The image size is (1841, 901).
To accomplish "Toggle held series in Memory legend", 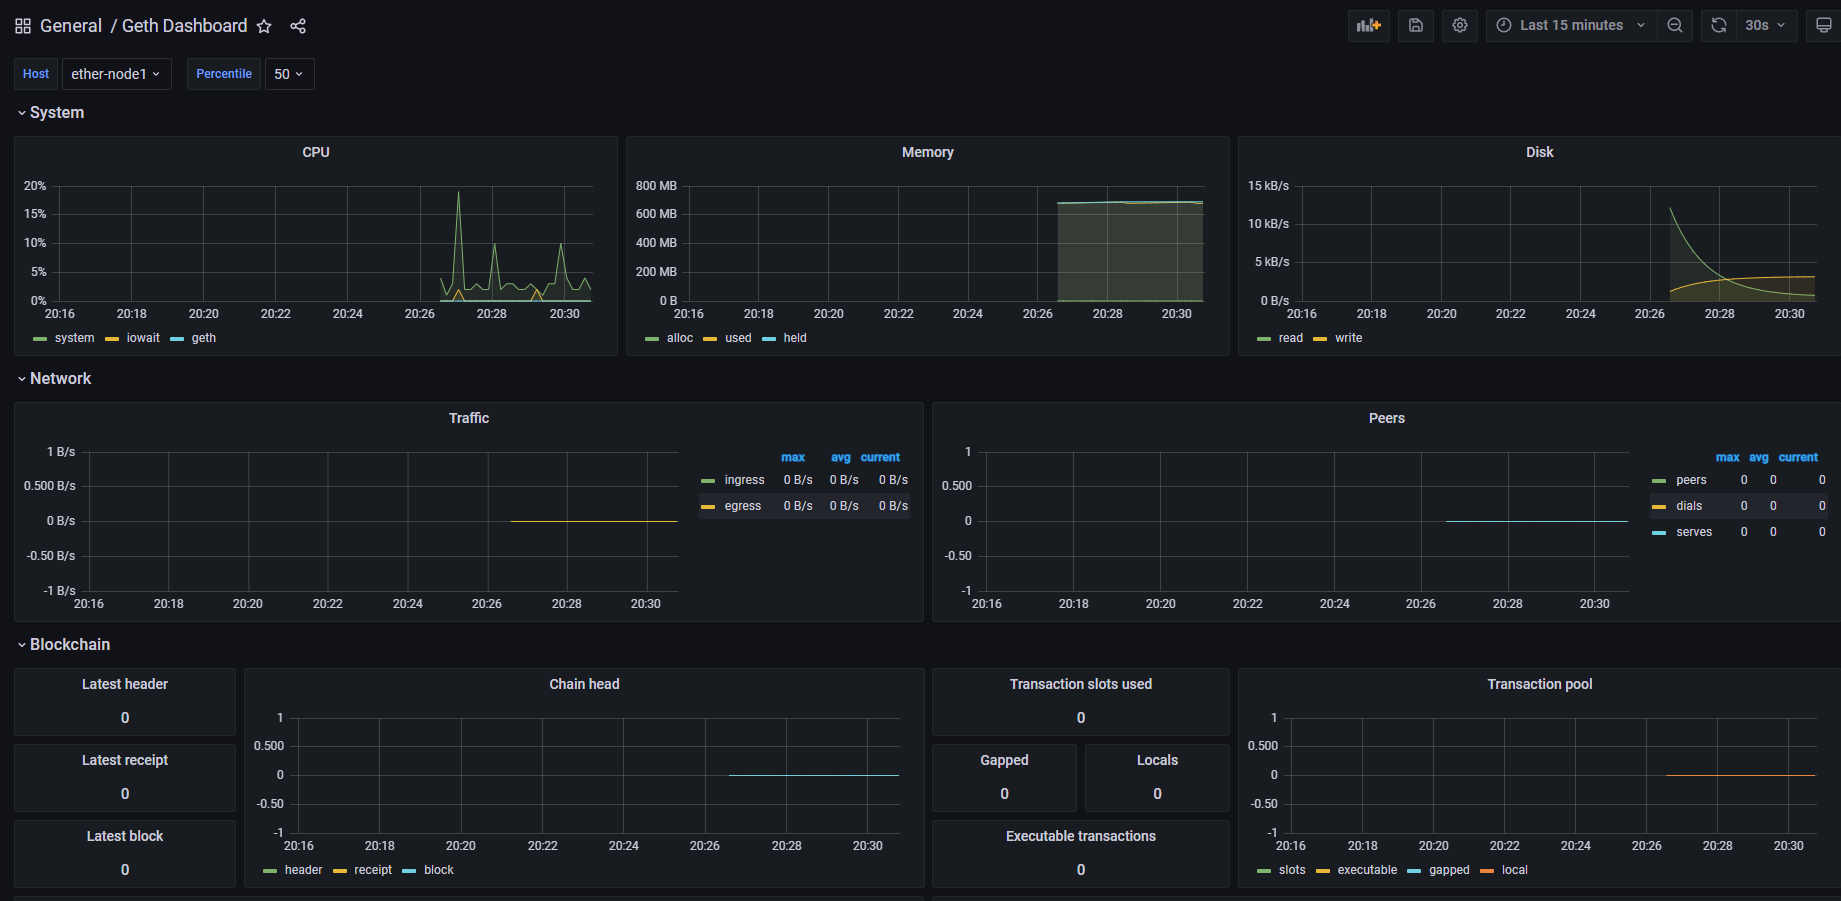I will click(x=795, y=338).
